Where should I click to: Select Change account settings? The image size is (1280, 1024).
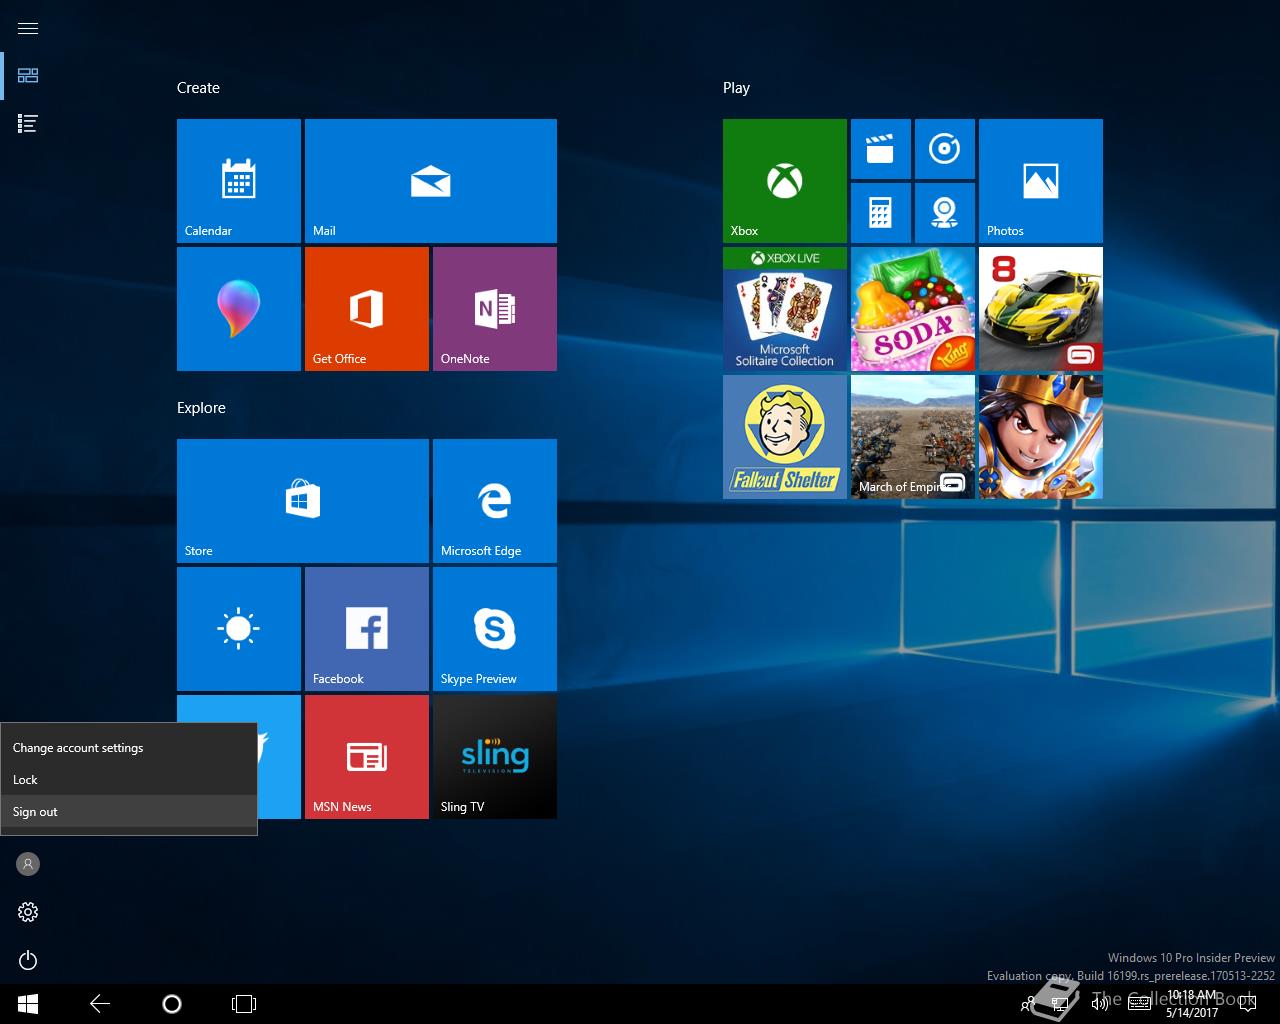[x=129, y=748]
